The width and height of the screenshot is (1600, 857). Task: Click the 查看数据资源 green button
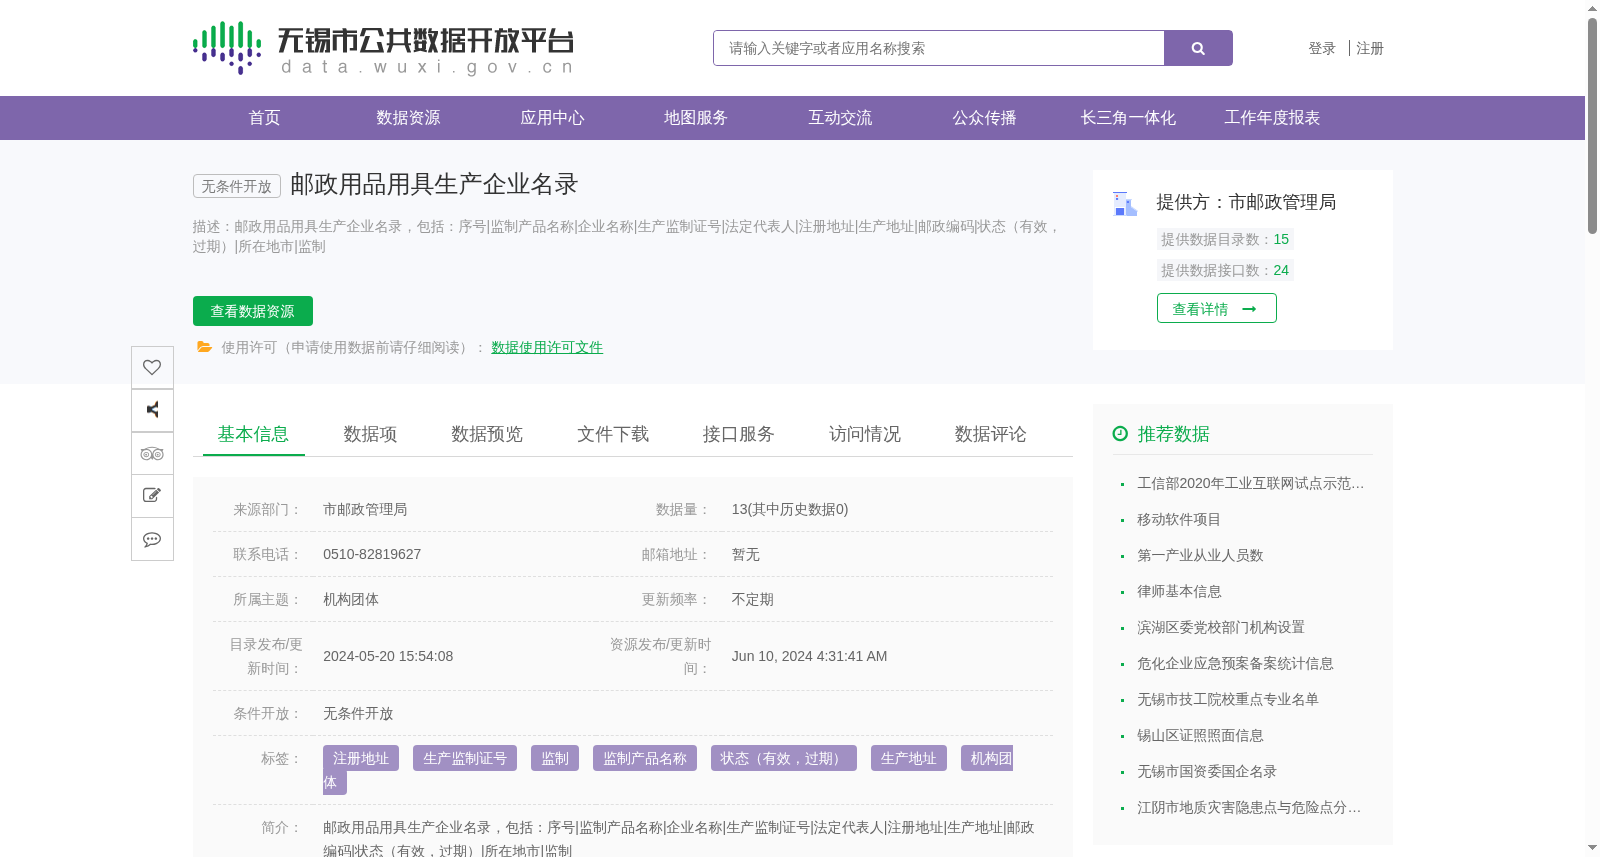point(253,311)
